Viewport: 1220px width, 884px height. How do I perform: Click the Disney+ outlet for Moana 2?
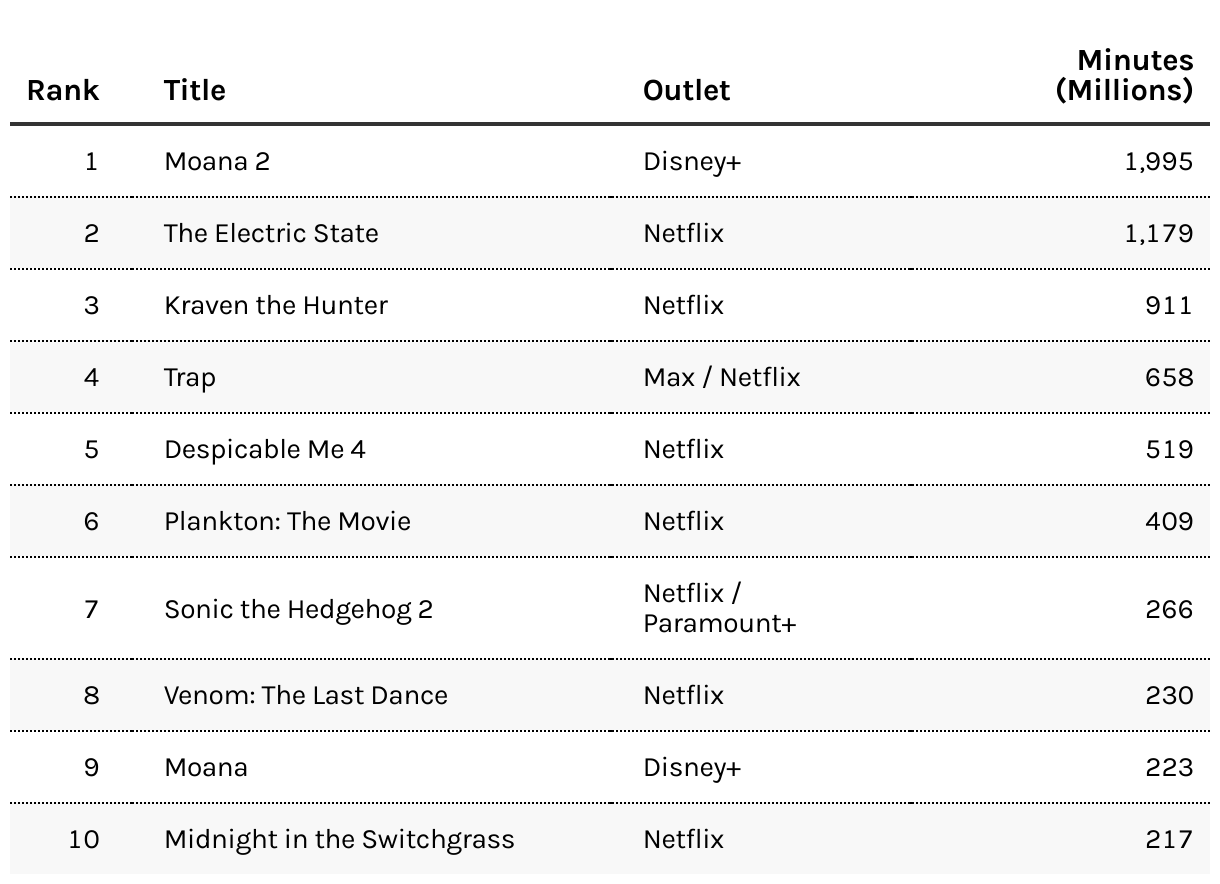tap(692, 161)
